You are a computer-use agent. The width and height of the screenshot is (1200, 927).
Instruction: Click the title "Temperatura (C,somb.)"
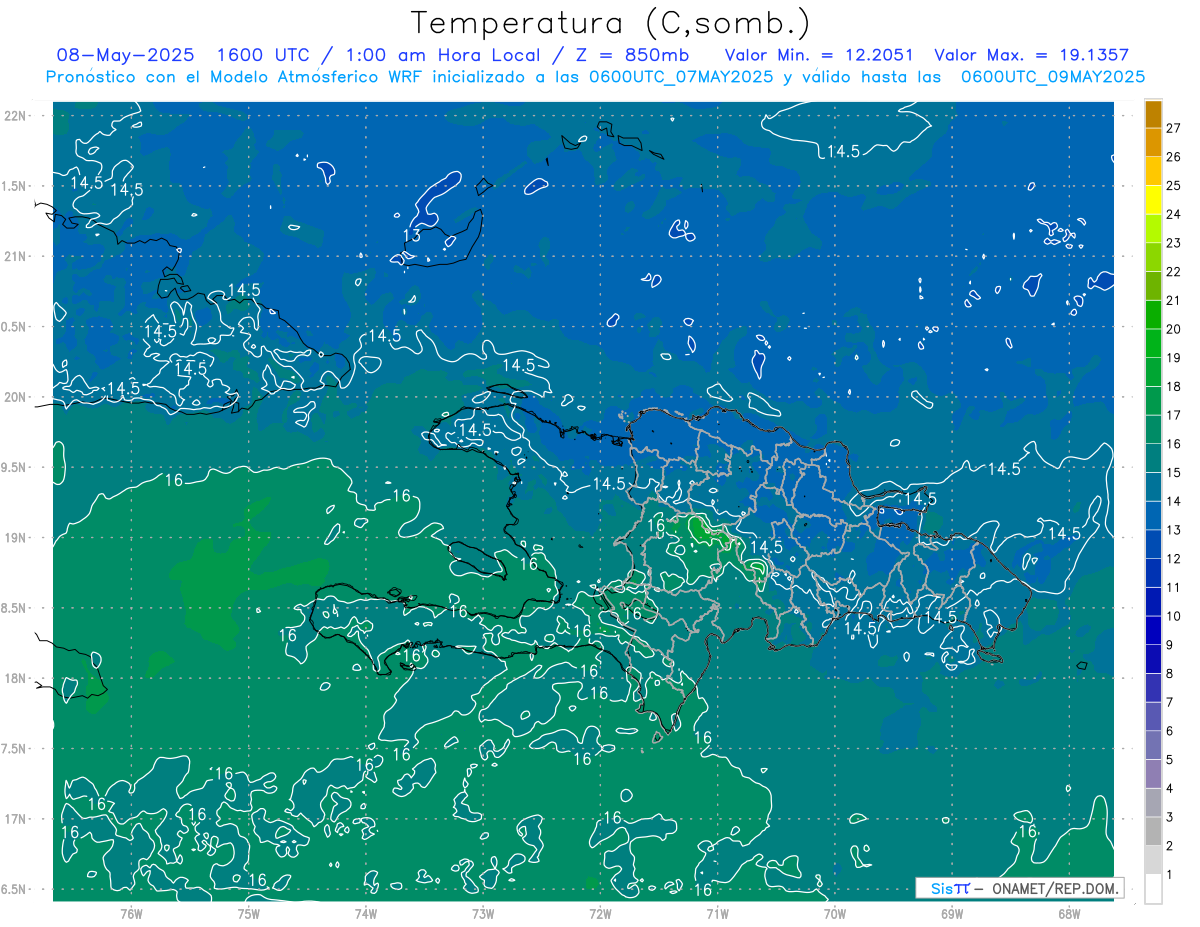610,23
